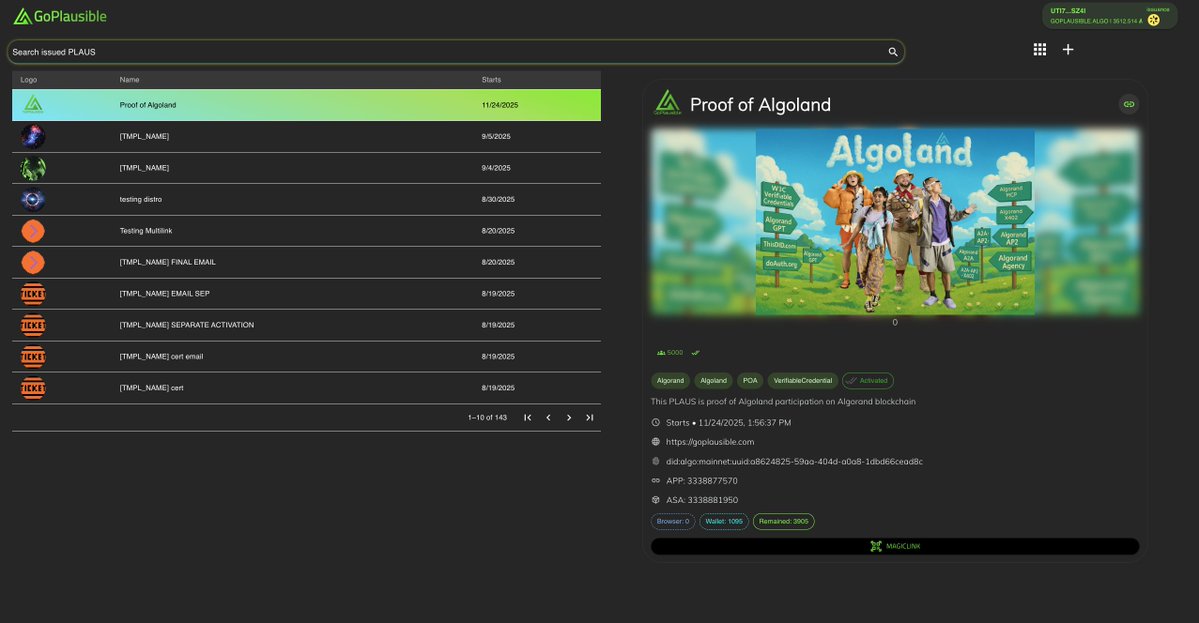
Task: Click the globe icon beside the website URL
Action: click(655, 442)
